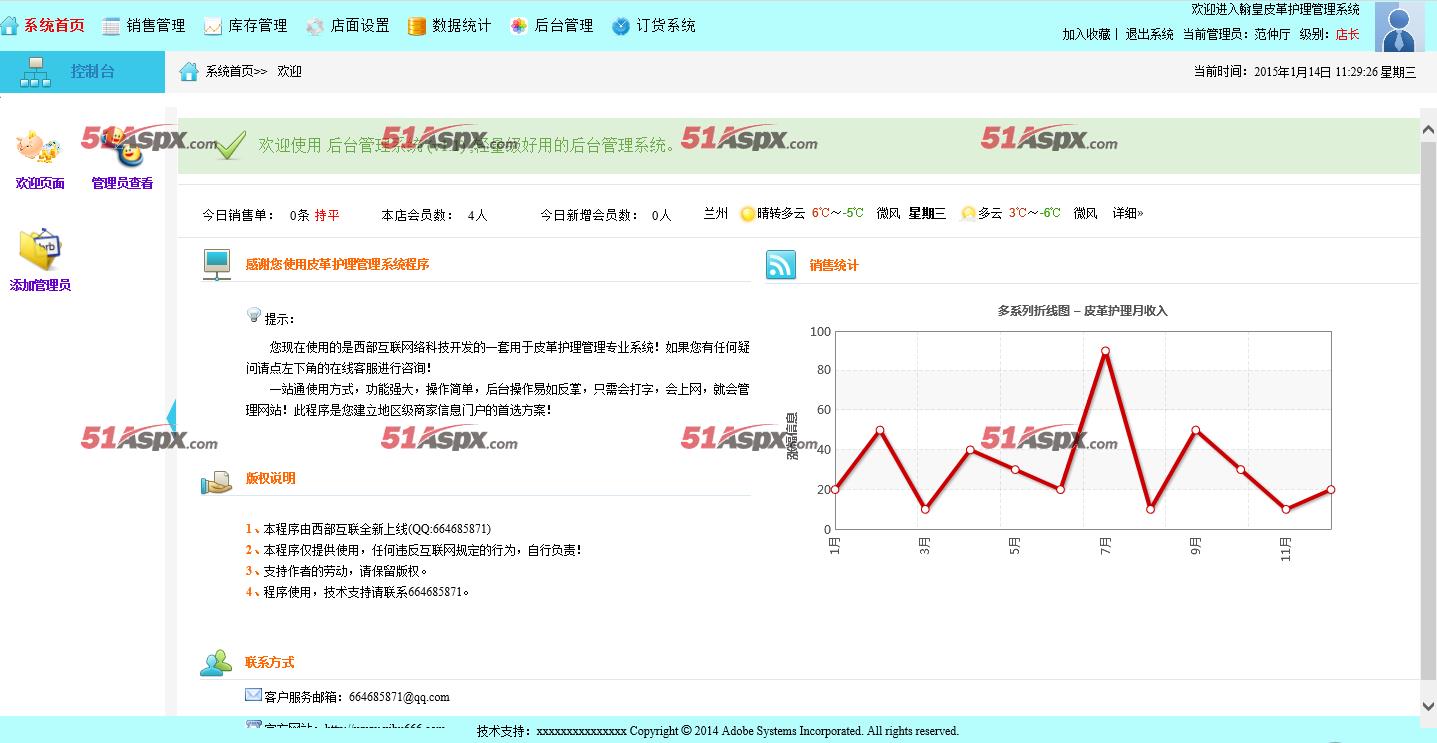Click email text 664685871@qq.com
The image size is (1437, 743).
click(399, 697)
